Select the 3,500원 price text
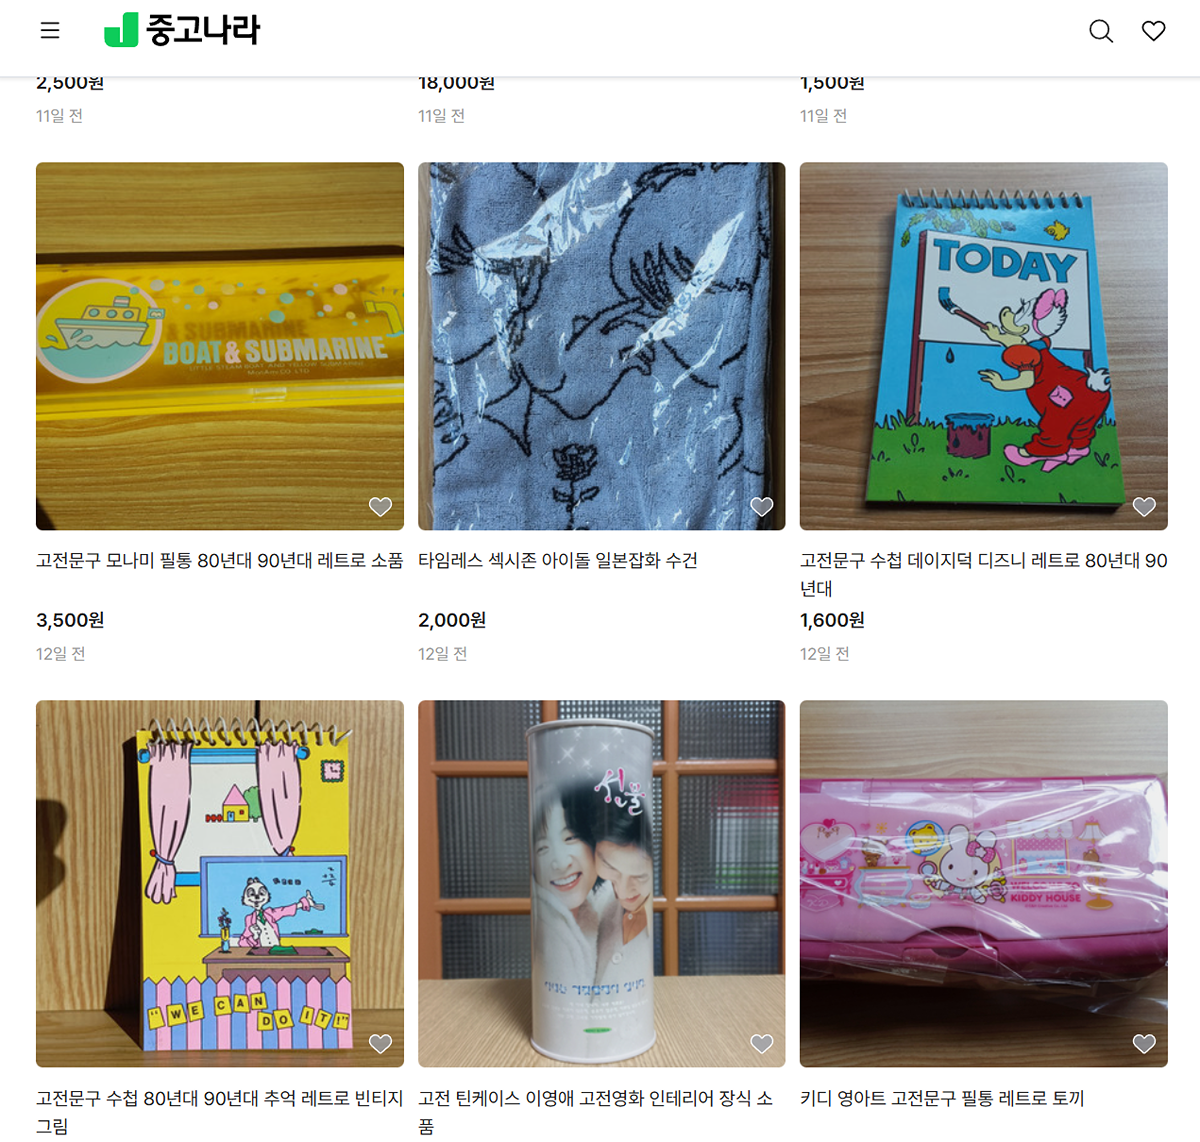The image size is (1200, 1142). 70,620
